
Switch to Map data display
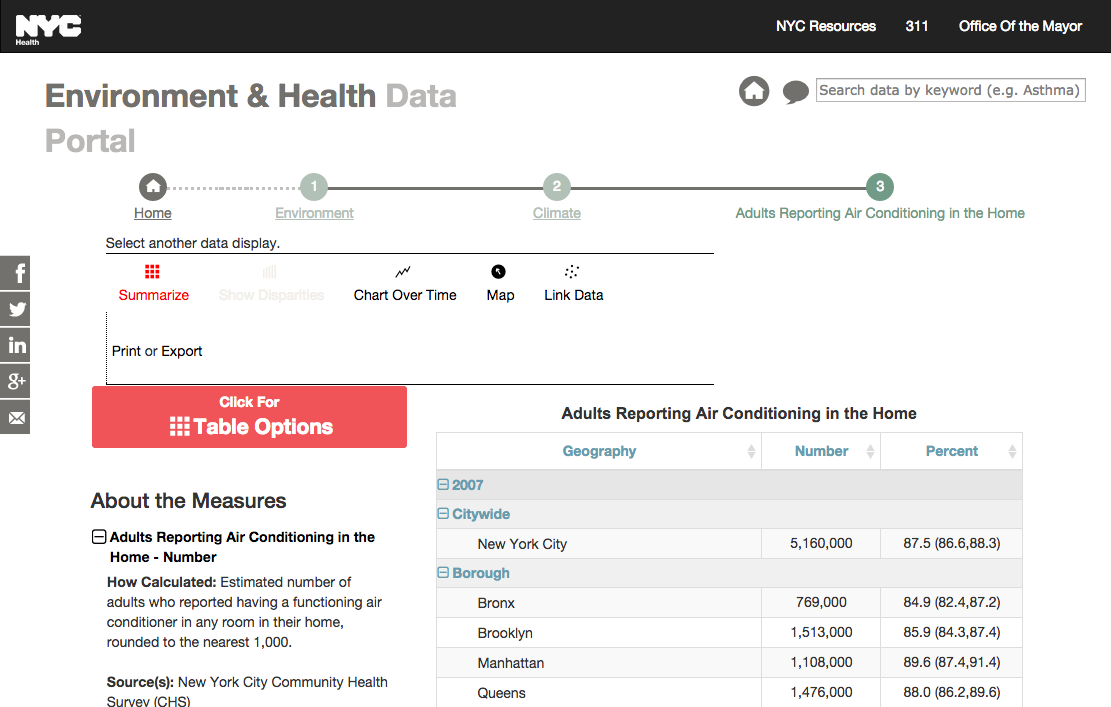click(500, 284)
